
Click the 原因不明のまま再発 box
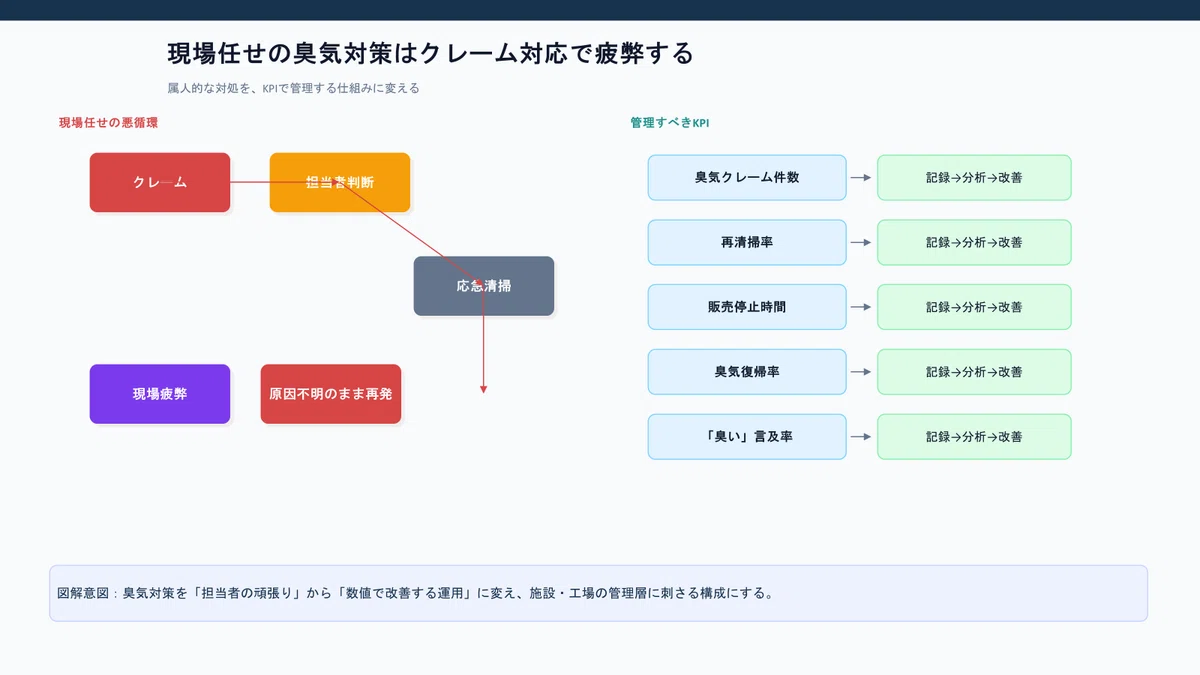pos(331,394)
